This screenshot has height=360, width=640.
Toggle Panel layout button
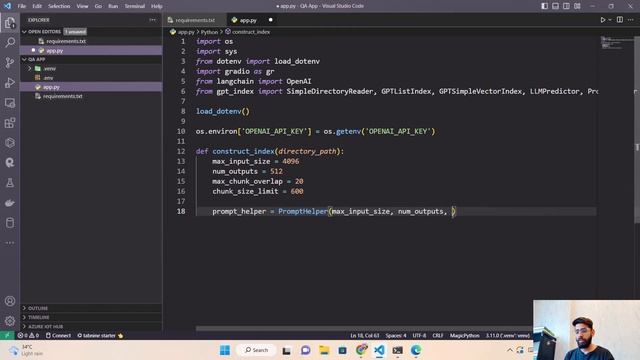coord(556,6)
